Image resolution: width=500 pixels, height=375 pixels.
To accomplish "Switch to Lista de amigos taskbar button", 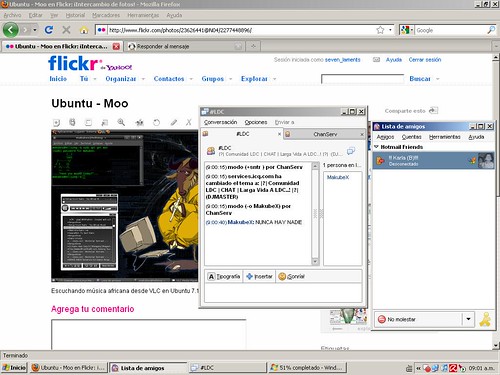I will [149, 368].
